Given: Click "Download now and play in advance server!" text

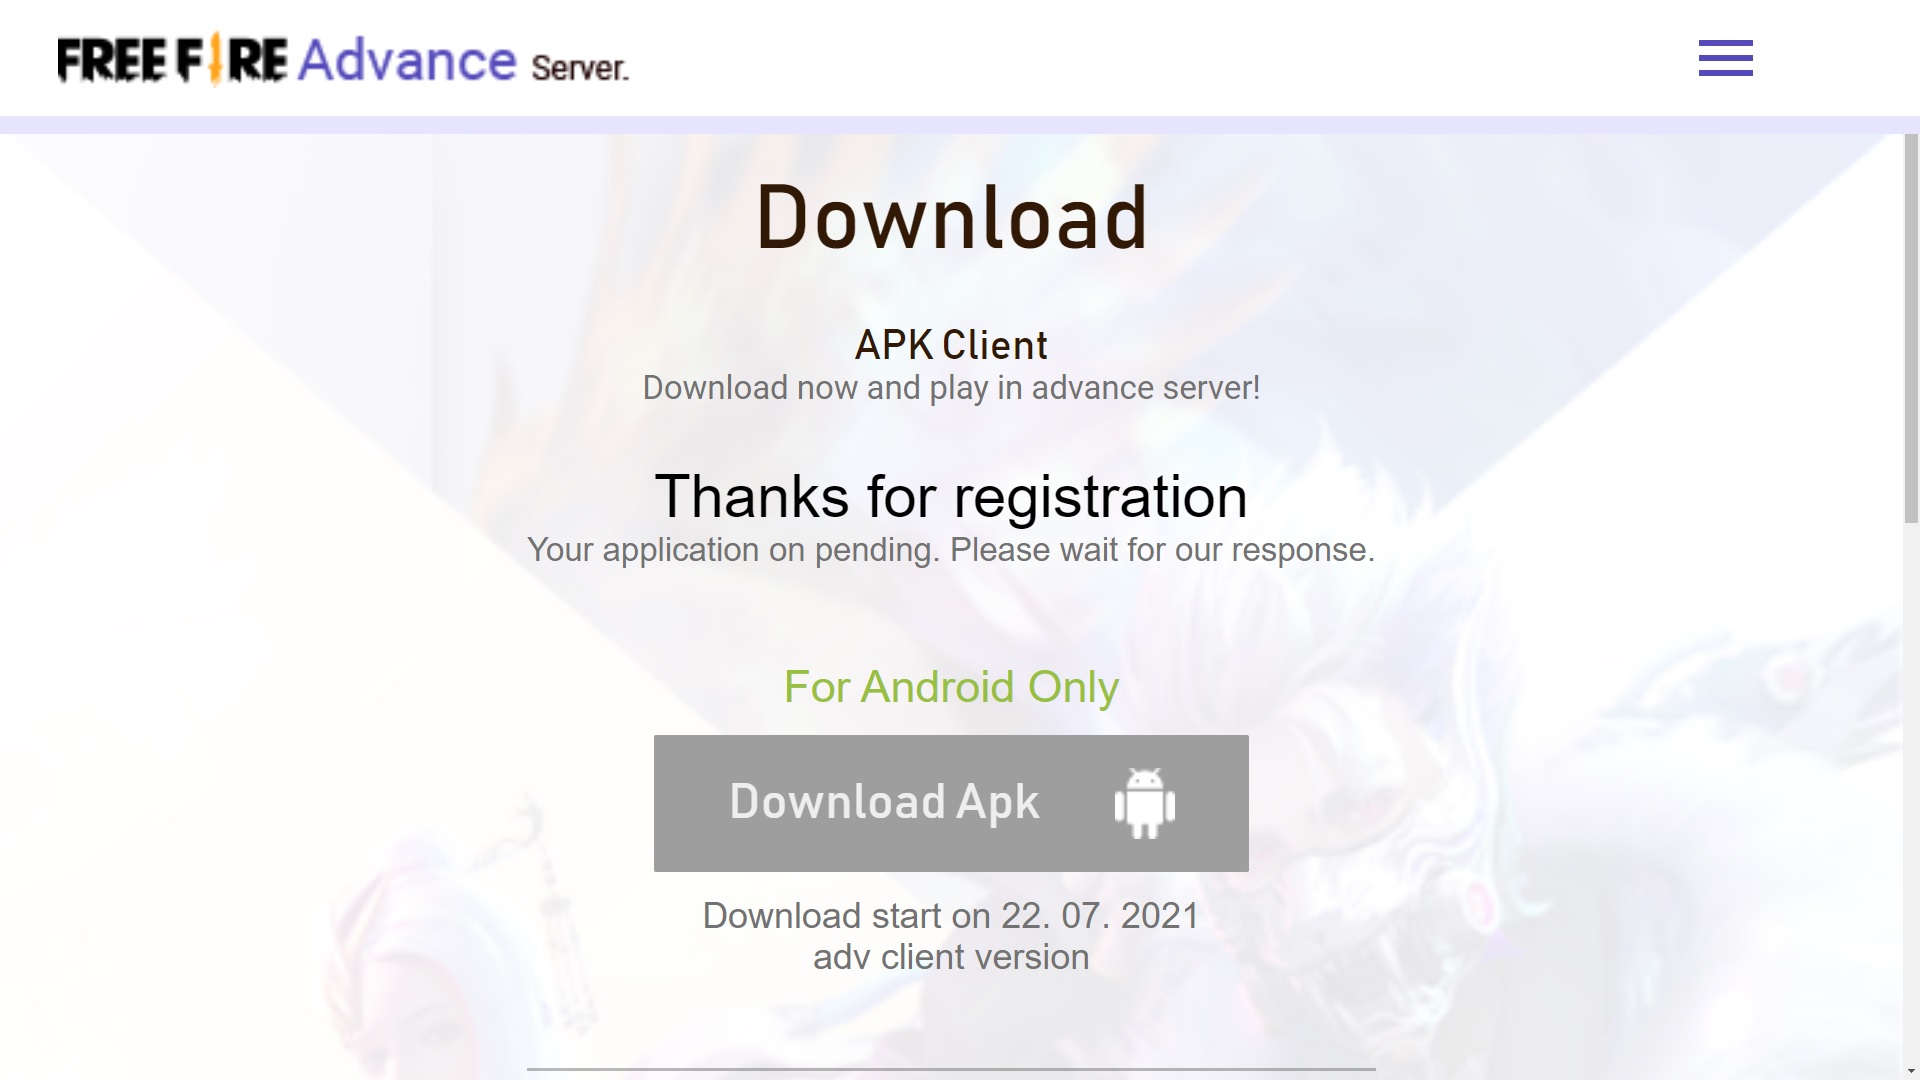Looking at the screenshot, I should (951, 388).
